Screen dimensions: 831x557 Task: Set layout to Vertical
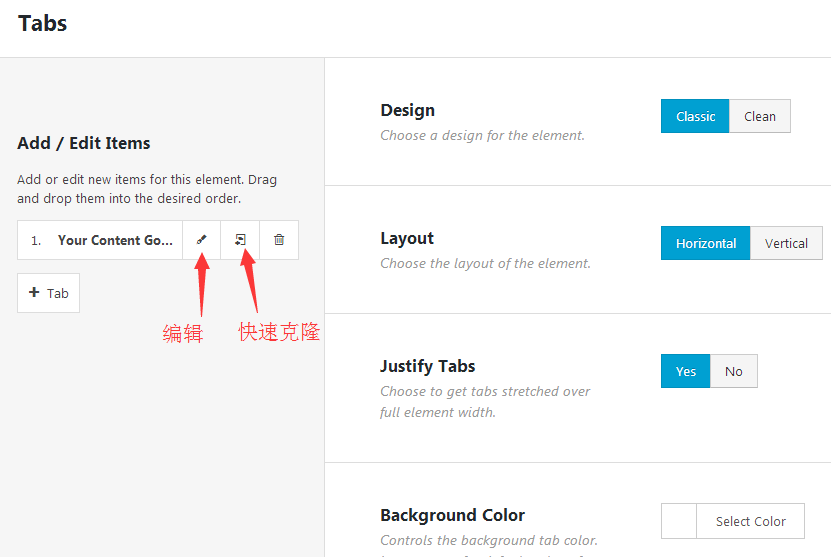click(786, 243)
